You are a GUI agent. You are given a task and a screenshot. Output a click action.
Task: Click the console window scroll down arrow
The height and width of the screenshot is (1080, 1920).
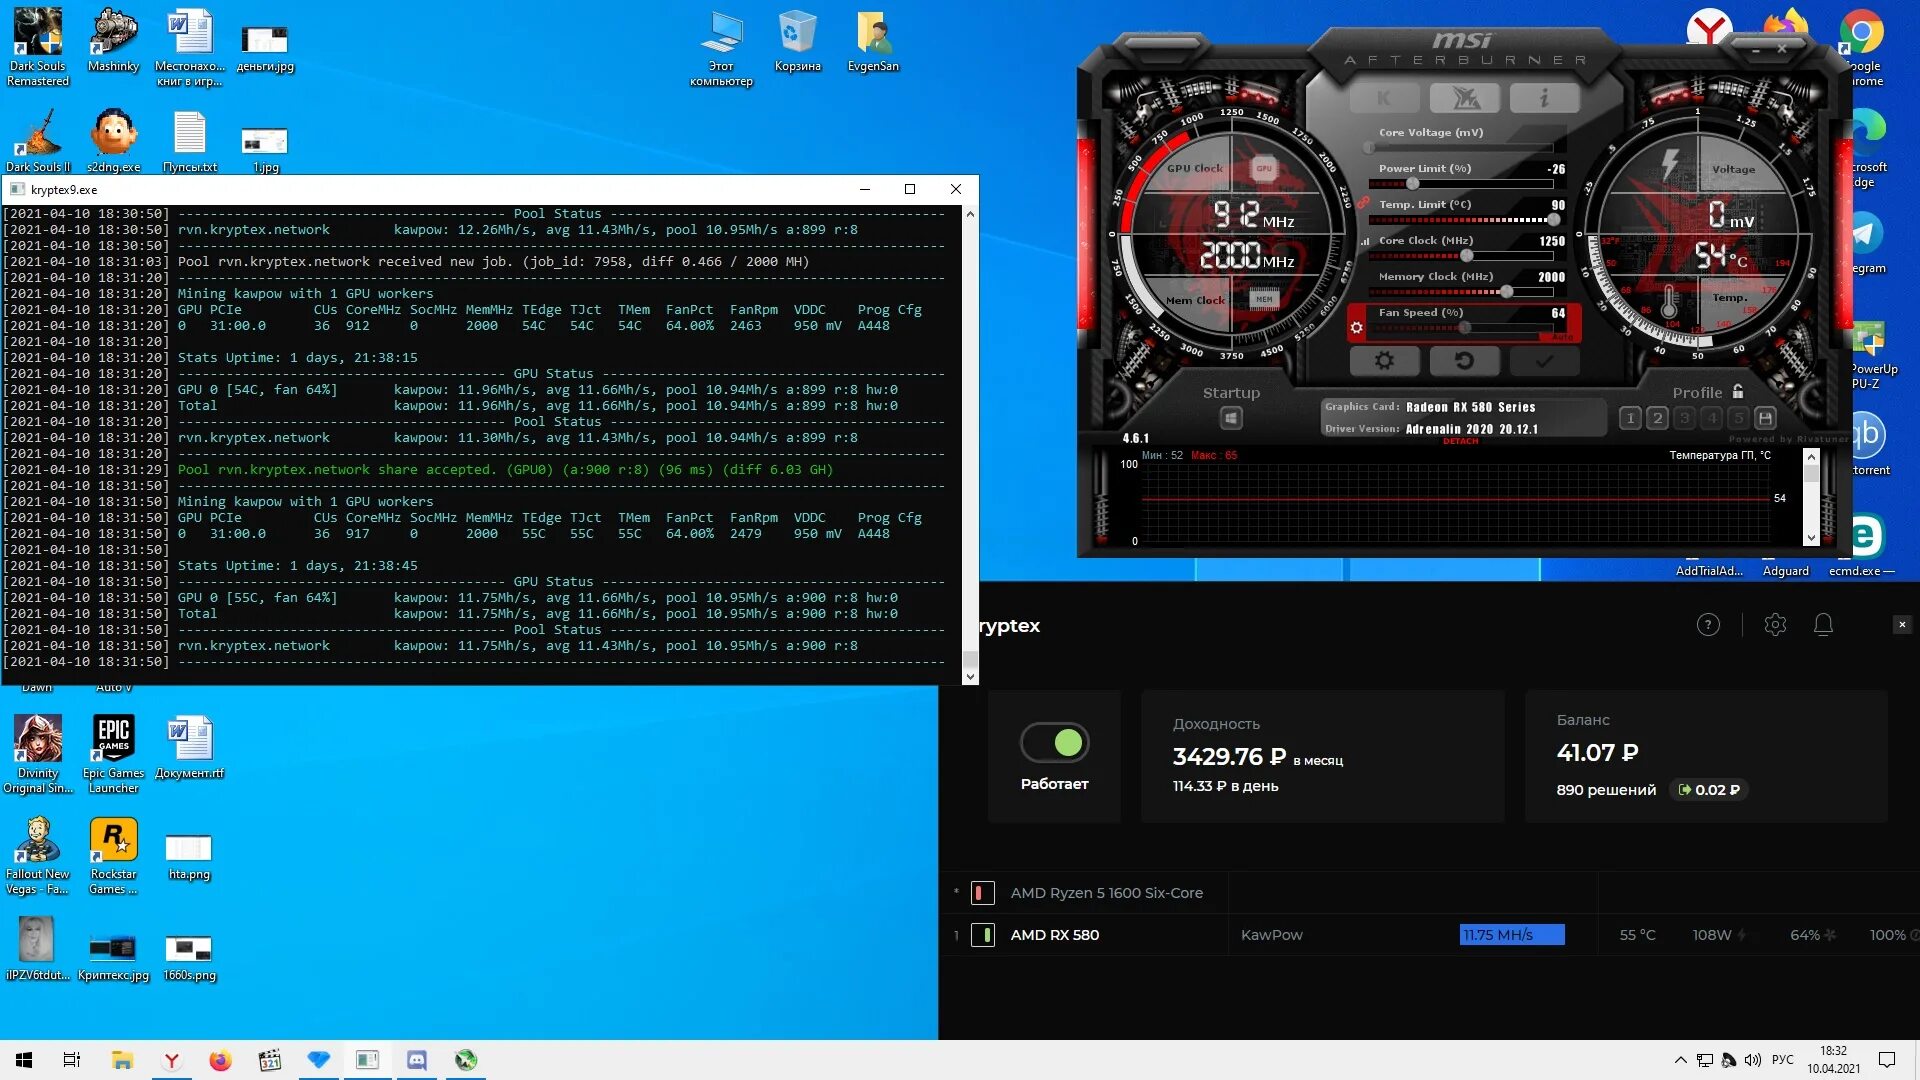970,677
